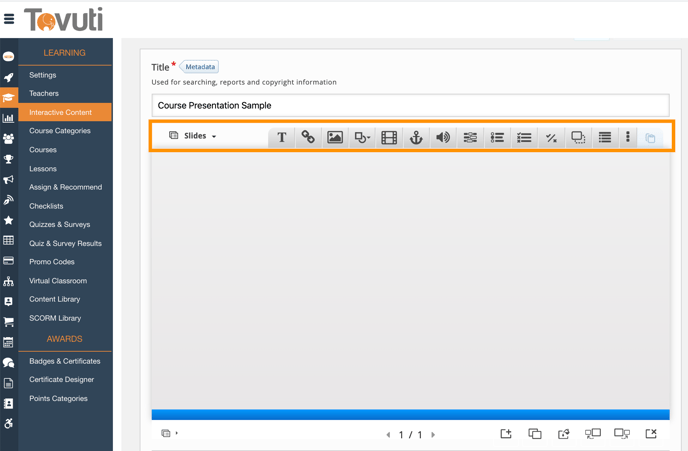
Task: Open the more options vertical dots menu
Action: pos(628,137)
